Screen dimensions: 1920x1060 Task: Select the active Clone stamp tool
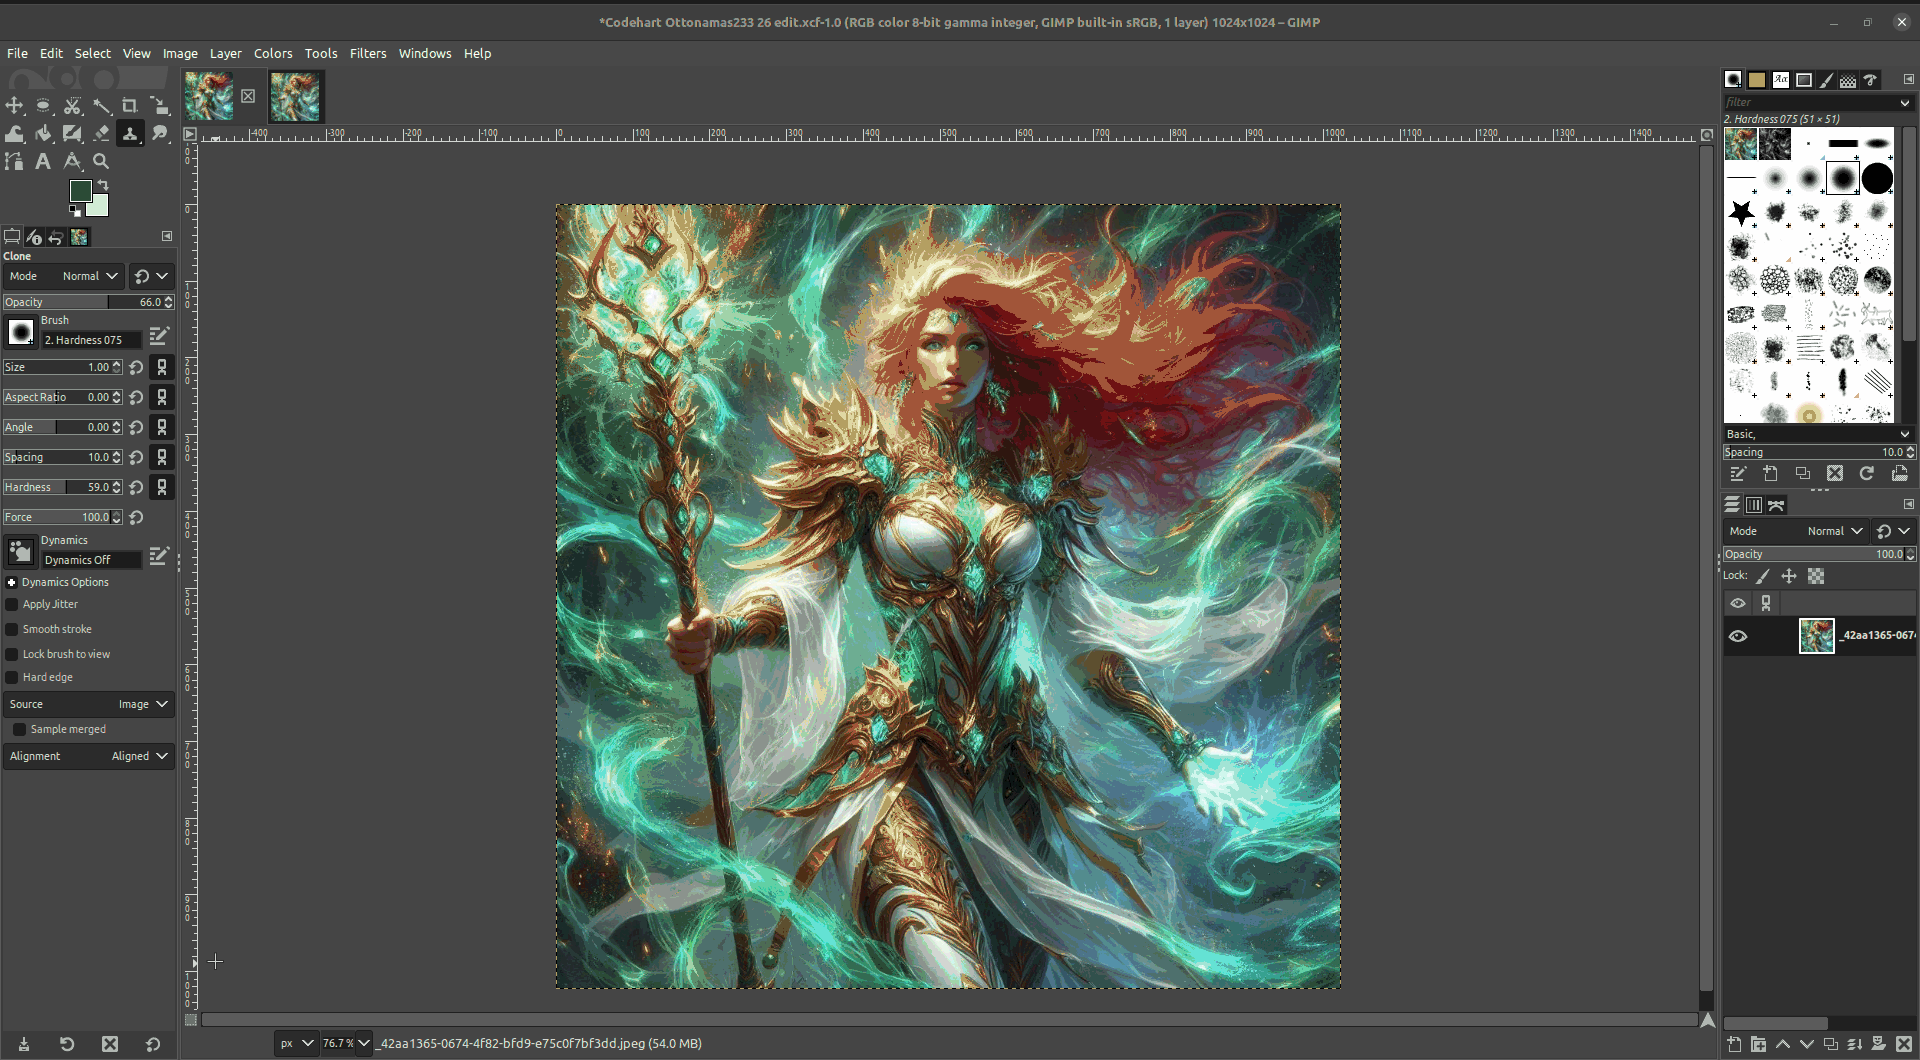(130, 133)
